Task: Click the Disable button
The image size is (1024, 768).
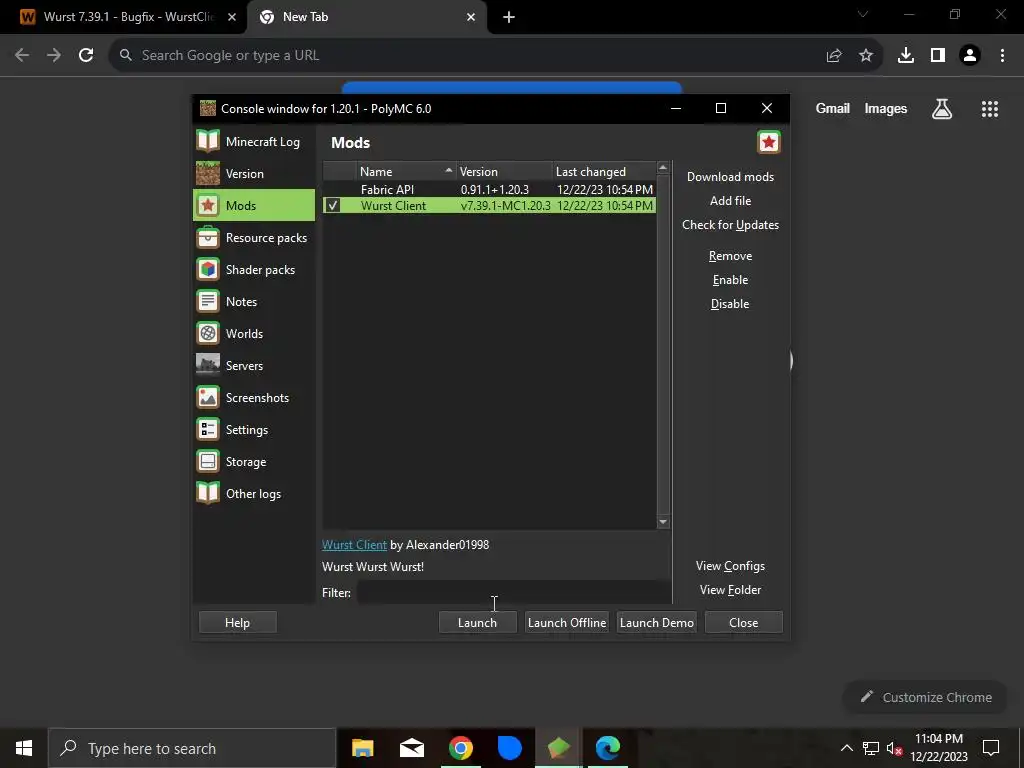Action: (x=730, y=304)
